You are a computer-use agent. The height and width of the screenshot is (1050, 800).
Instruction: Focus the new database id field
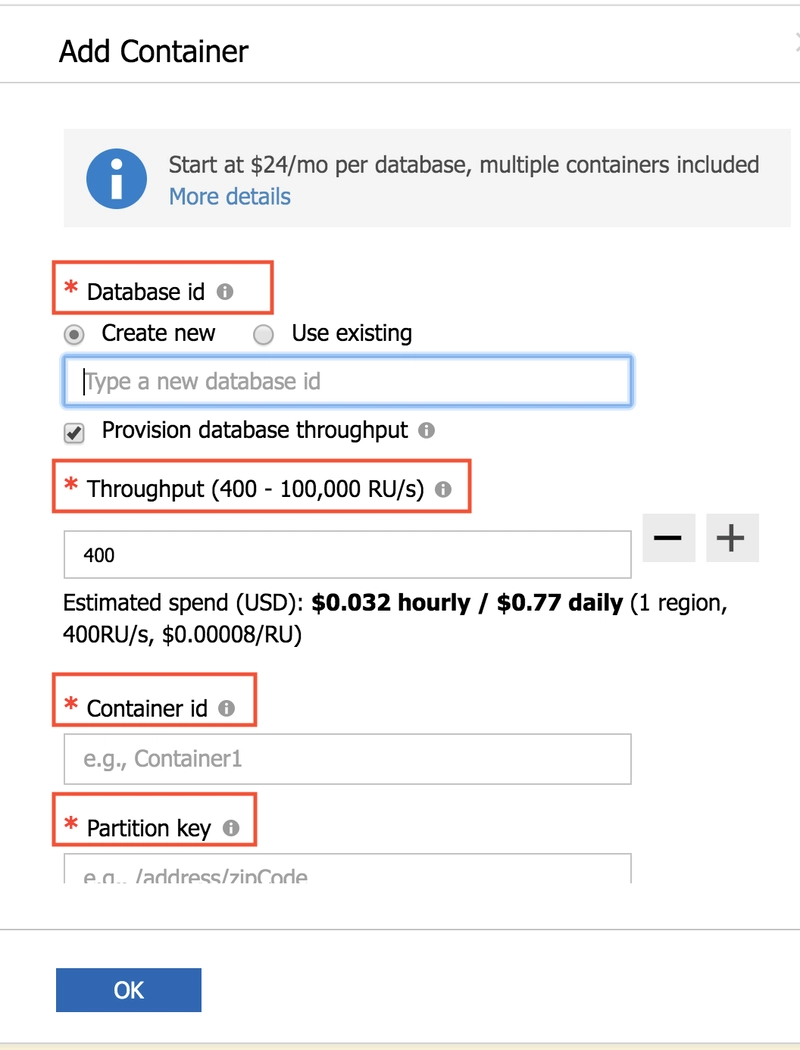[x=347, y=381]
